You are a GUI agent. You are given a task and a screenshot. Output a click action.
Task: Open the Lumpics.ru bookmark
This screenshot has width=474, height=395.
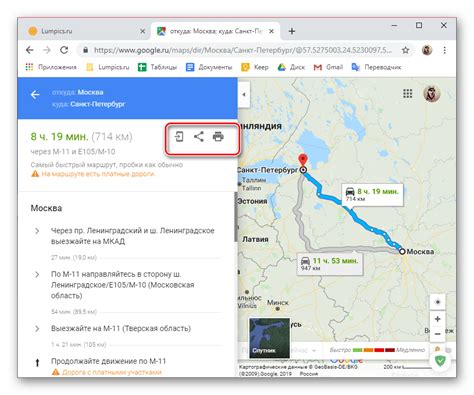point(108,67)
